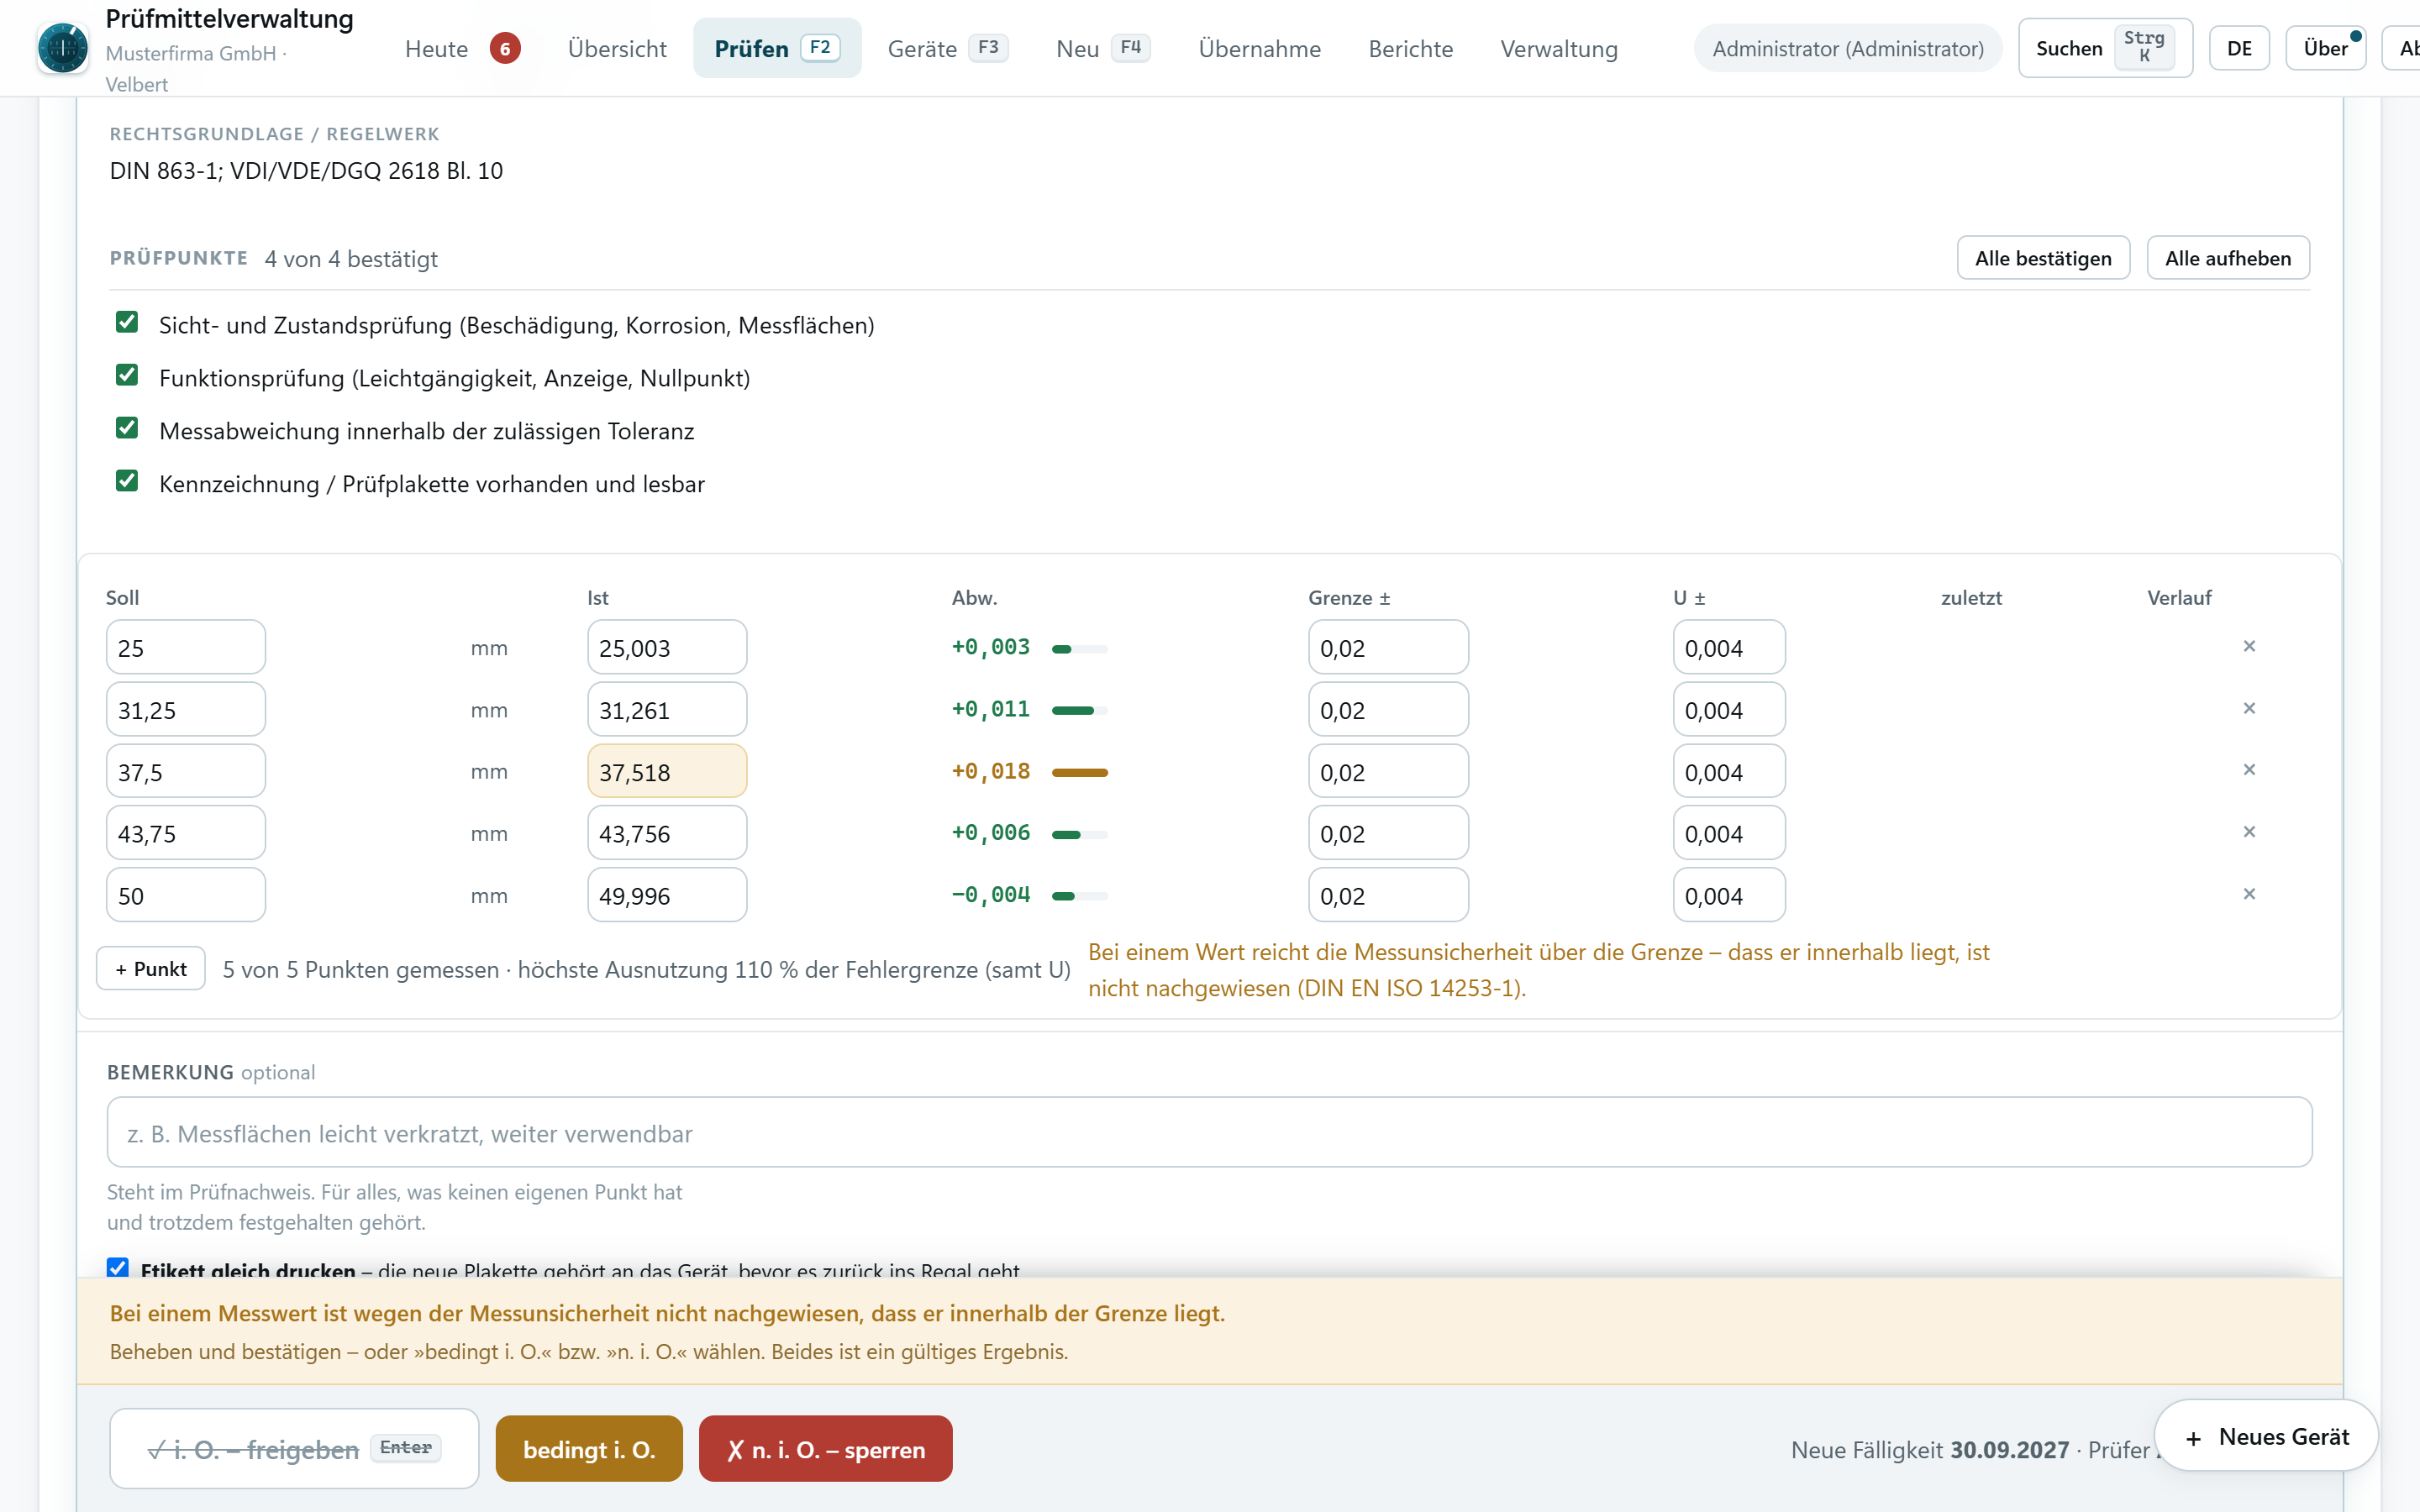Image resolution: width=2420 pixels, height=1512 pixels.
Task: Click the Soll field with 31,25
Action: tap(186, 709)
